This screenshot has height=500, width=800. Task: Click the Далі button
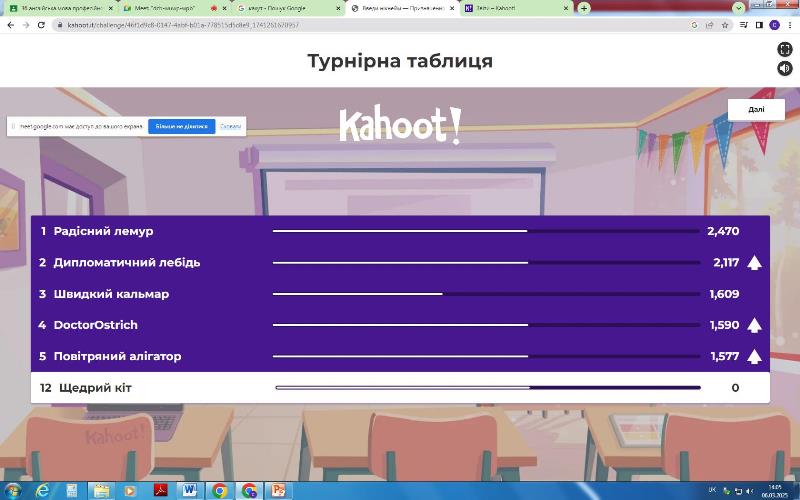click(756, 110)
